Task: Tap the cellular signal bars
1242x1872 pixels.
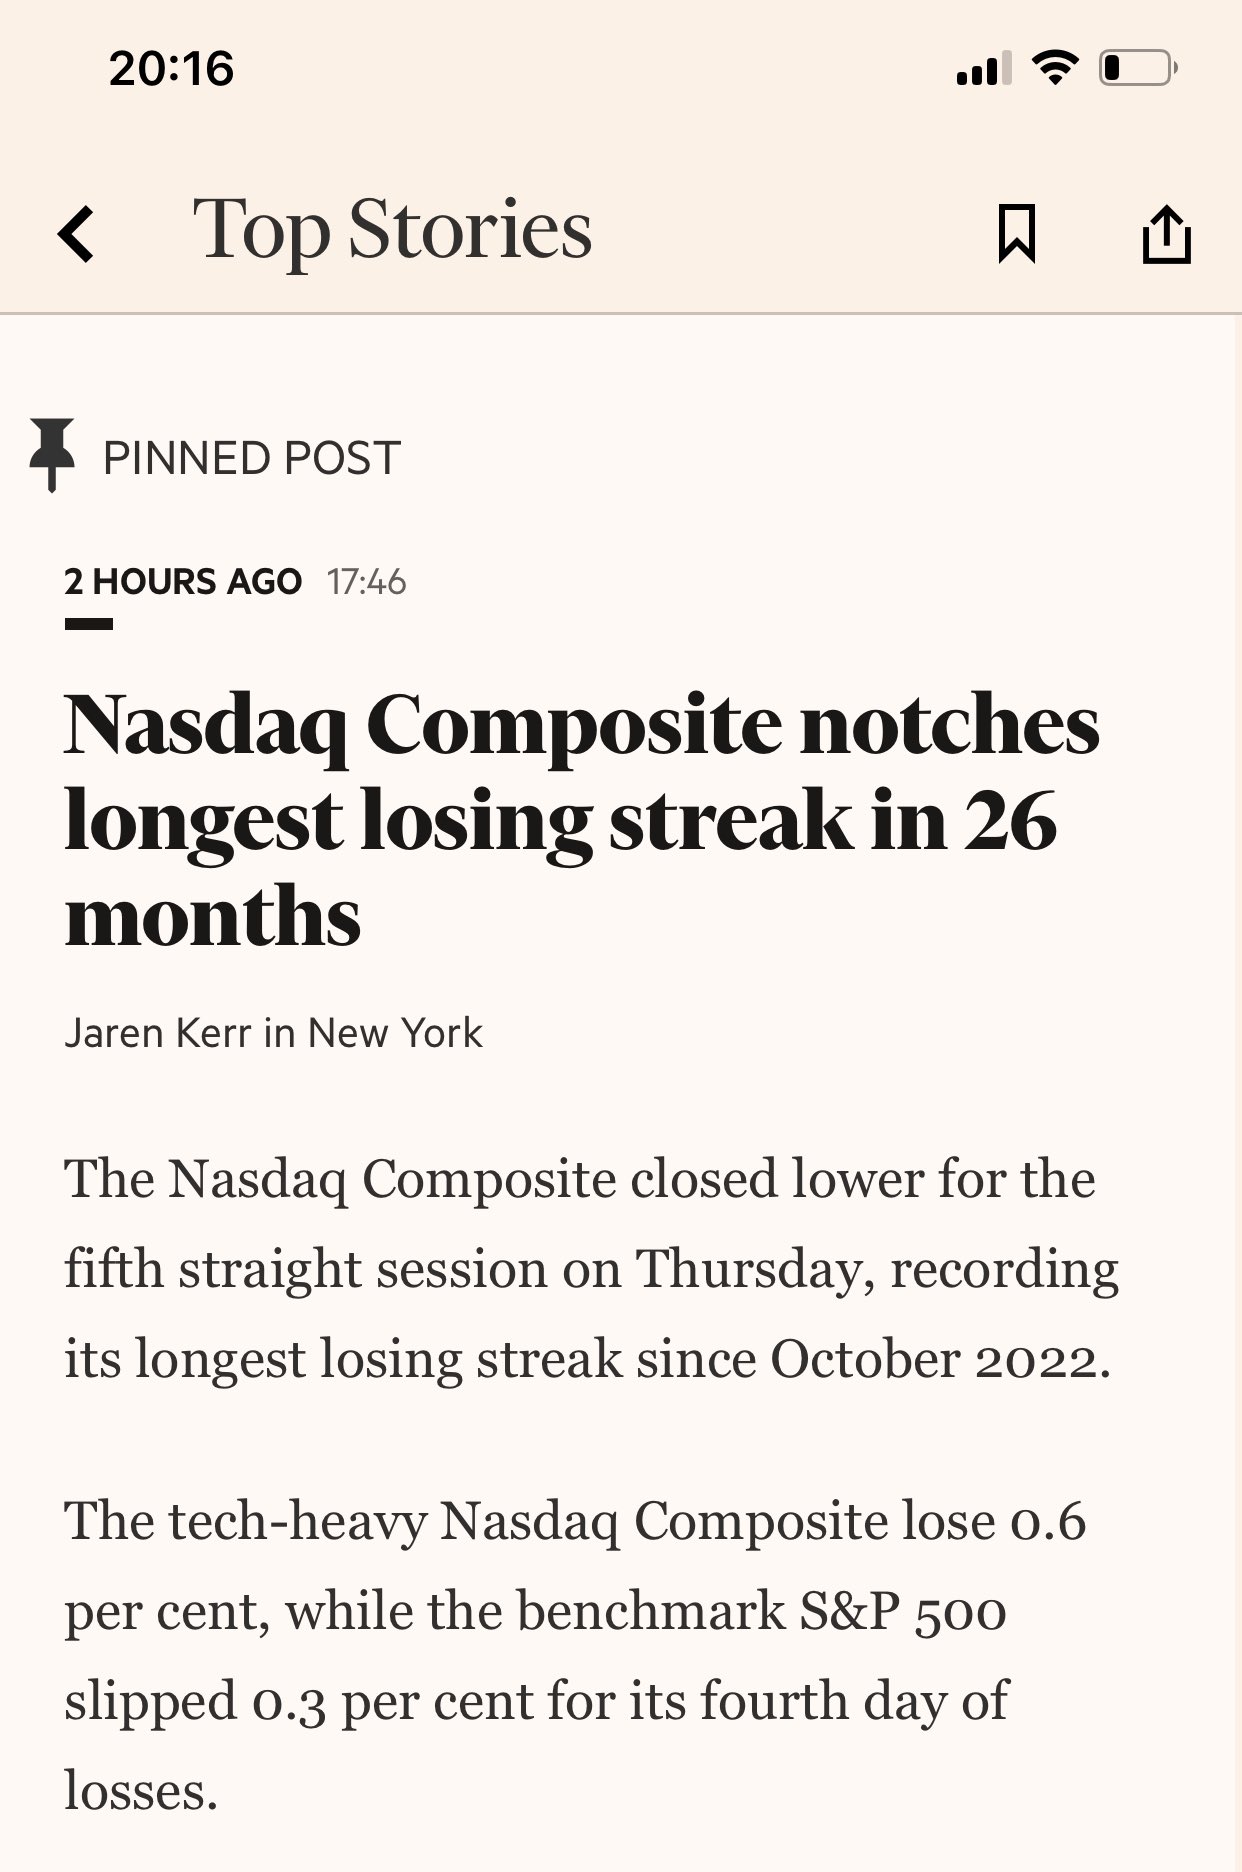Action: pos(983,68)
